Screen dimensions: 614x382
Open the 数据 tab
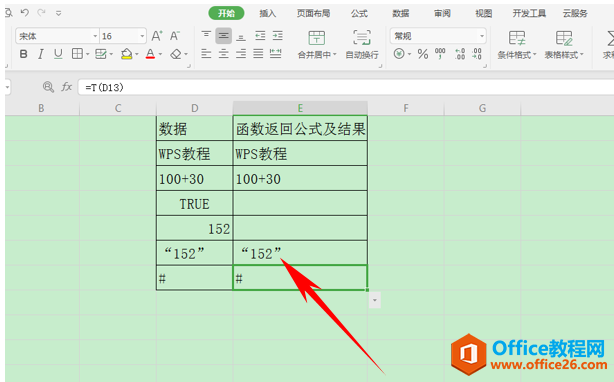pos(401,13)
